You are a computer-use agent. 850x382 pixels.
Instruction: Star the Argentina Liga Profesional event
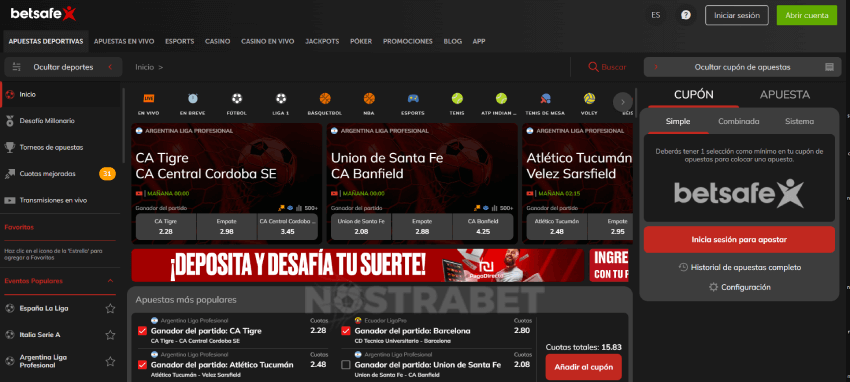(110, 361)
